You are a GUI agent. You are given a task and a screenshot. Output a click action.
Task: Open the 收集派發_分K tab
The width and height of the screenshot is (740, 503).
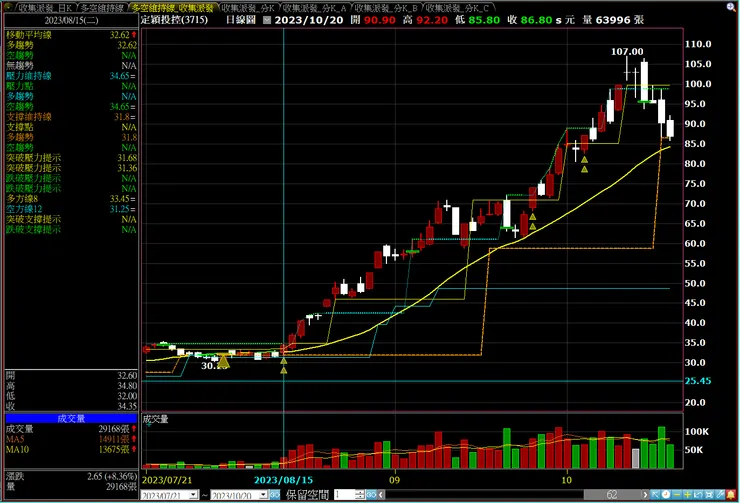[x=248, y=8]
